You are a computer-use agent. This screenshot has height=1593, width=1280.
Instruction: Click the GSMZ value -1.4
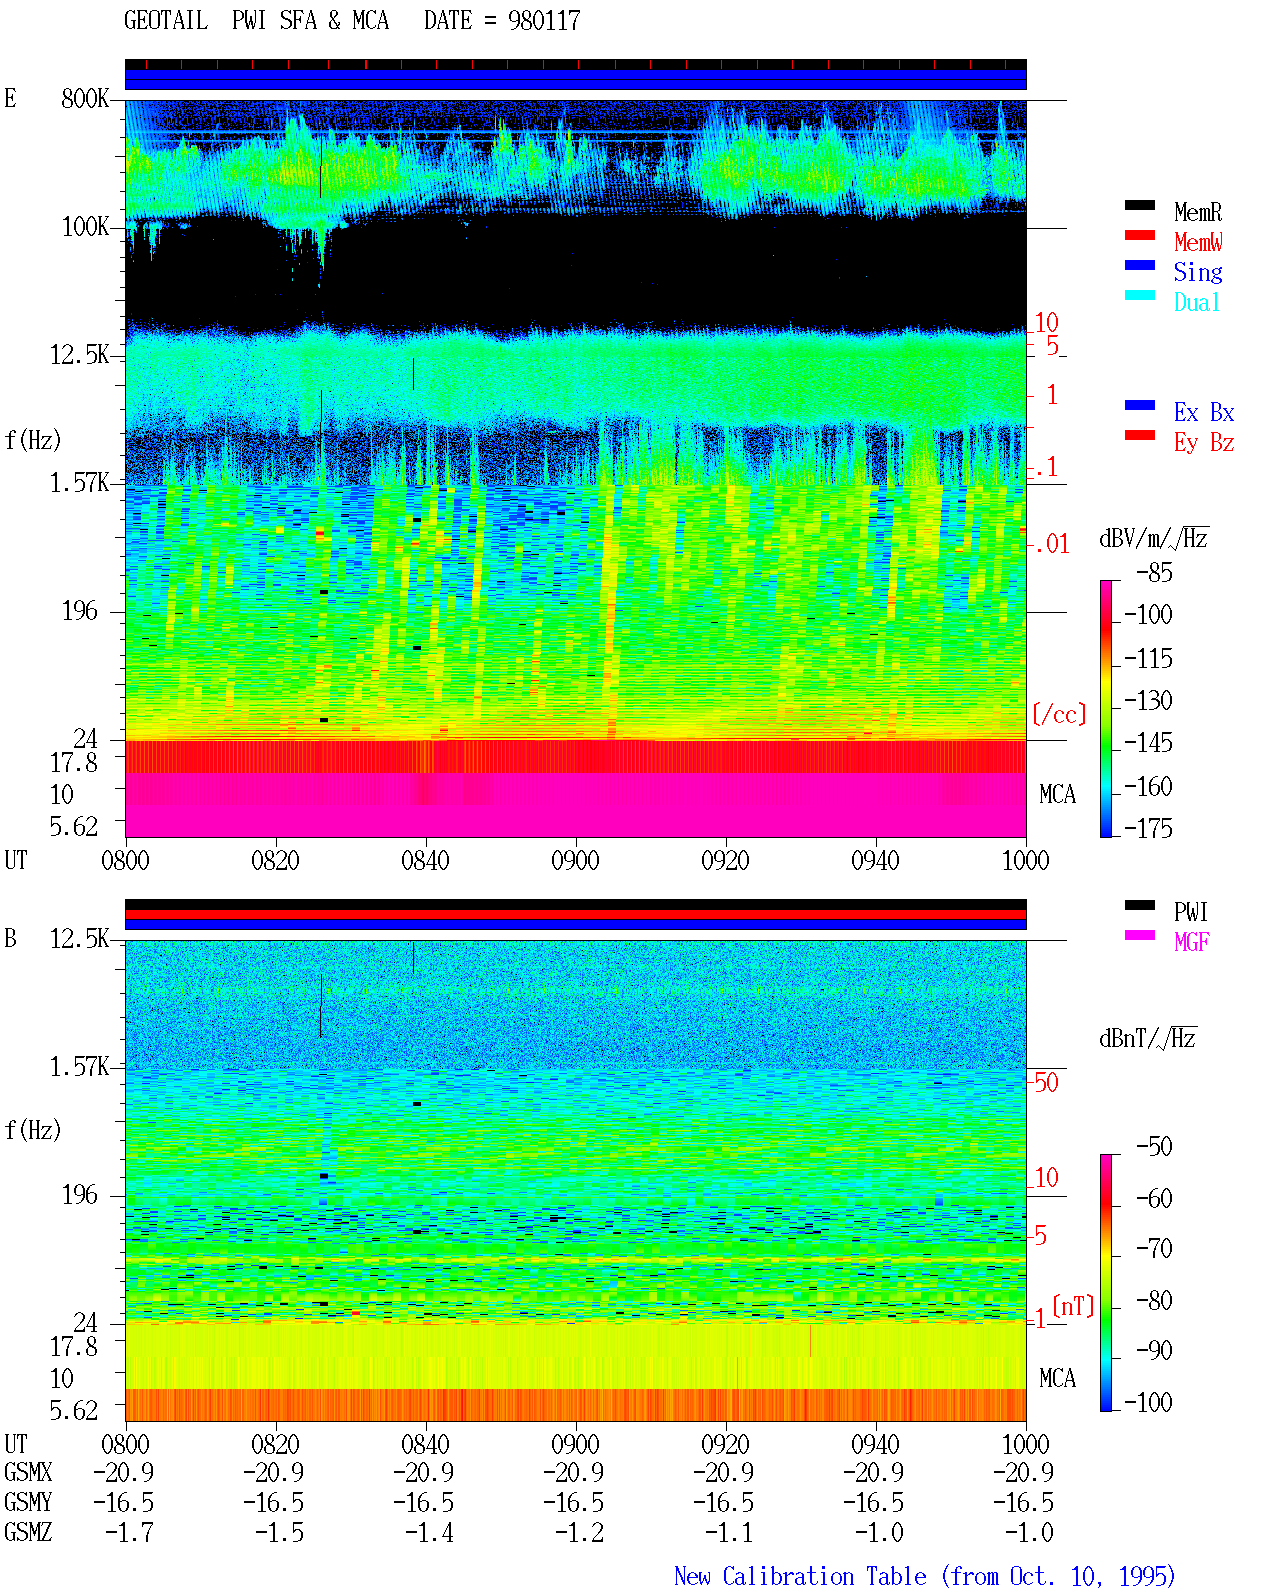[x=428, y=1533]
